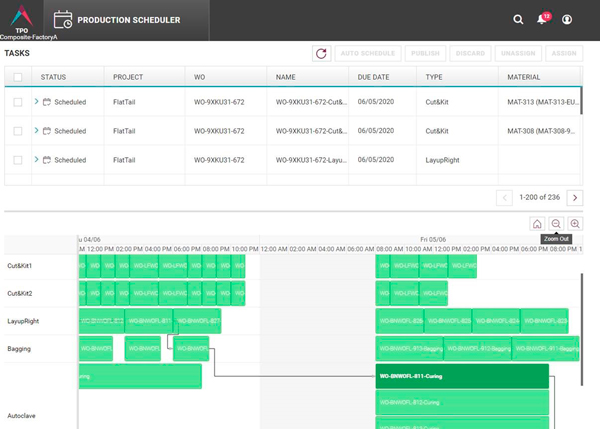Click the Cut&Kit2 resource row label
Screen dimensions: 600x429
(20, 294)
